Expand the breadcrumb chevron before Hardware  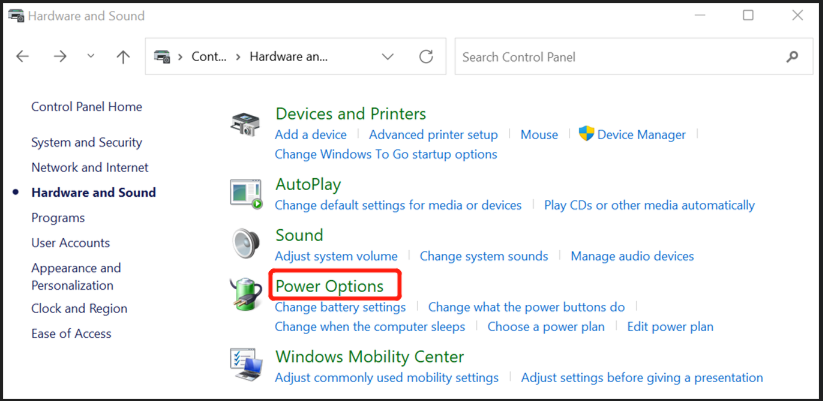(x=239, y=57)
